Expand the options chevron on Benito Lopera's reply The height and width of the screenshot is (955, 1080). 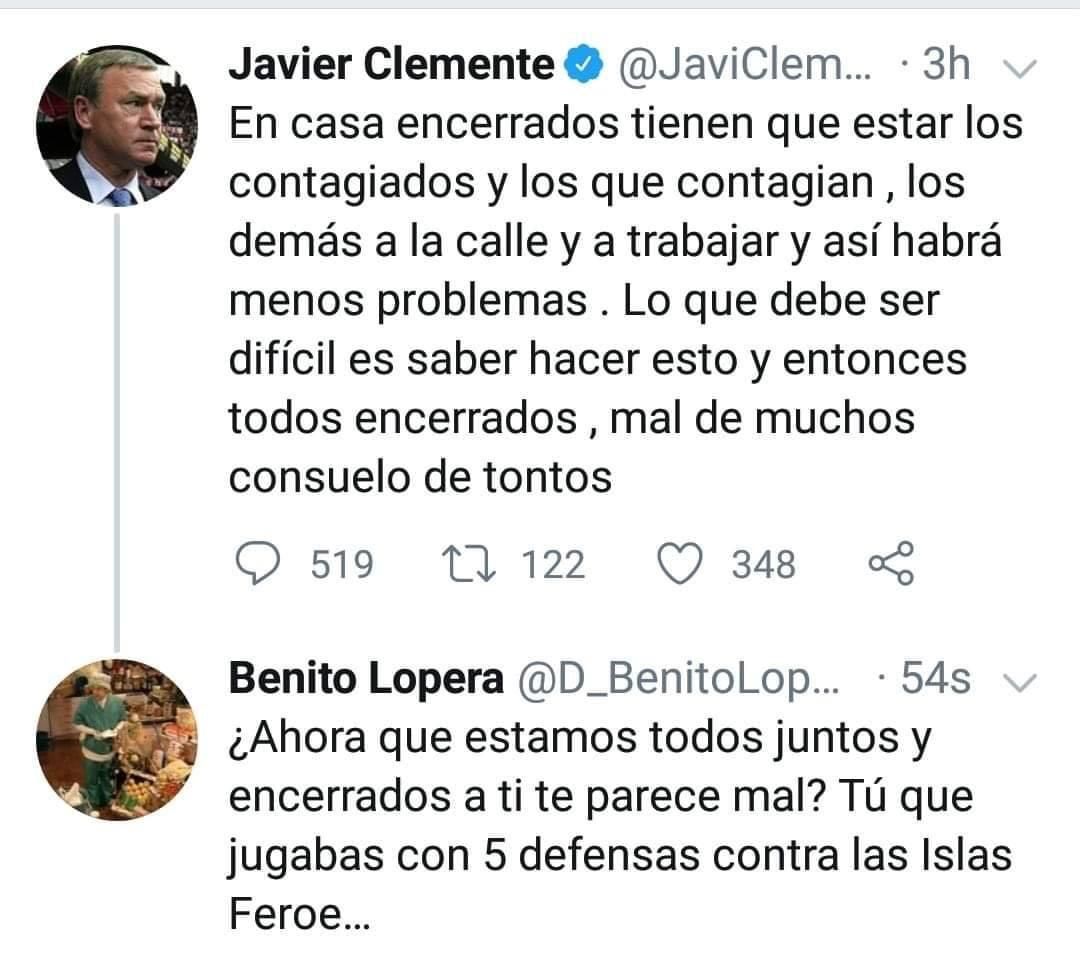point(1018,681)
